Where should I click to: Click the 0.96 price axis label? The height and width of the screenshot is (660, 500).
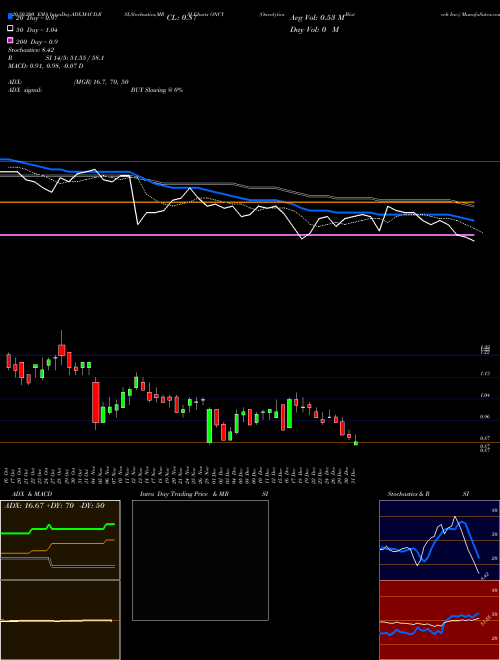tap(485, 417)
